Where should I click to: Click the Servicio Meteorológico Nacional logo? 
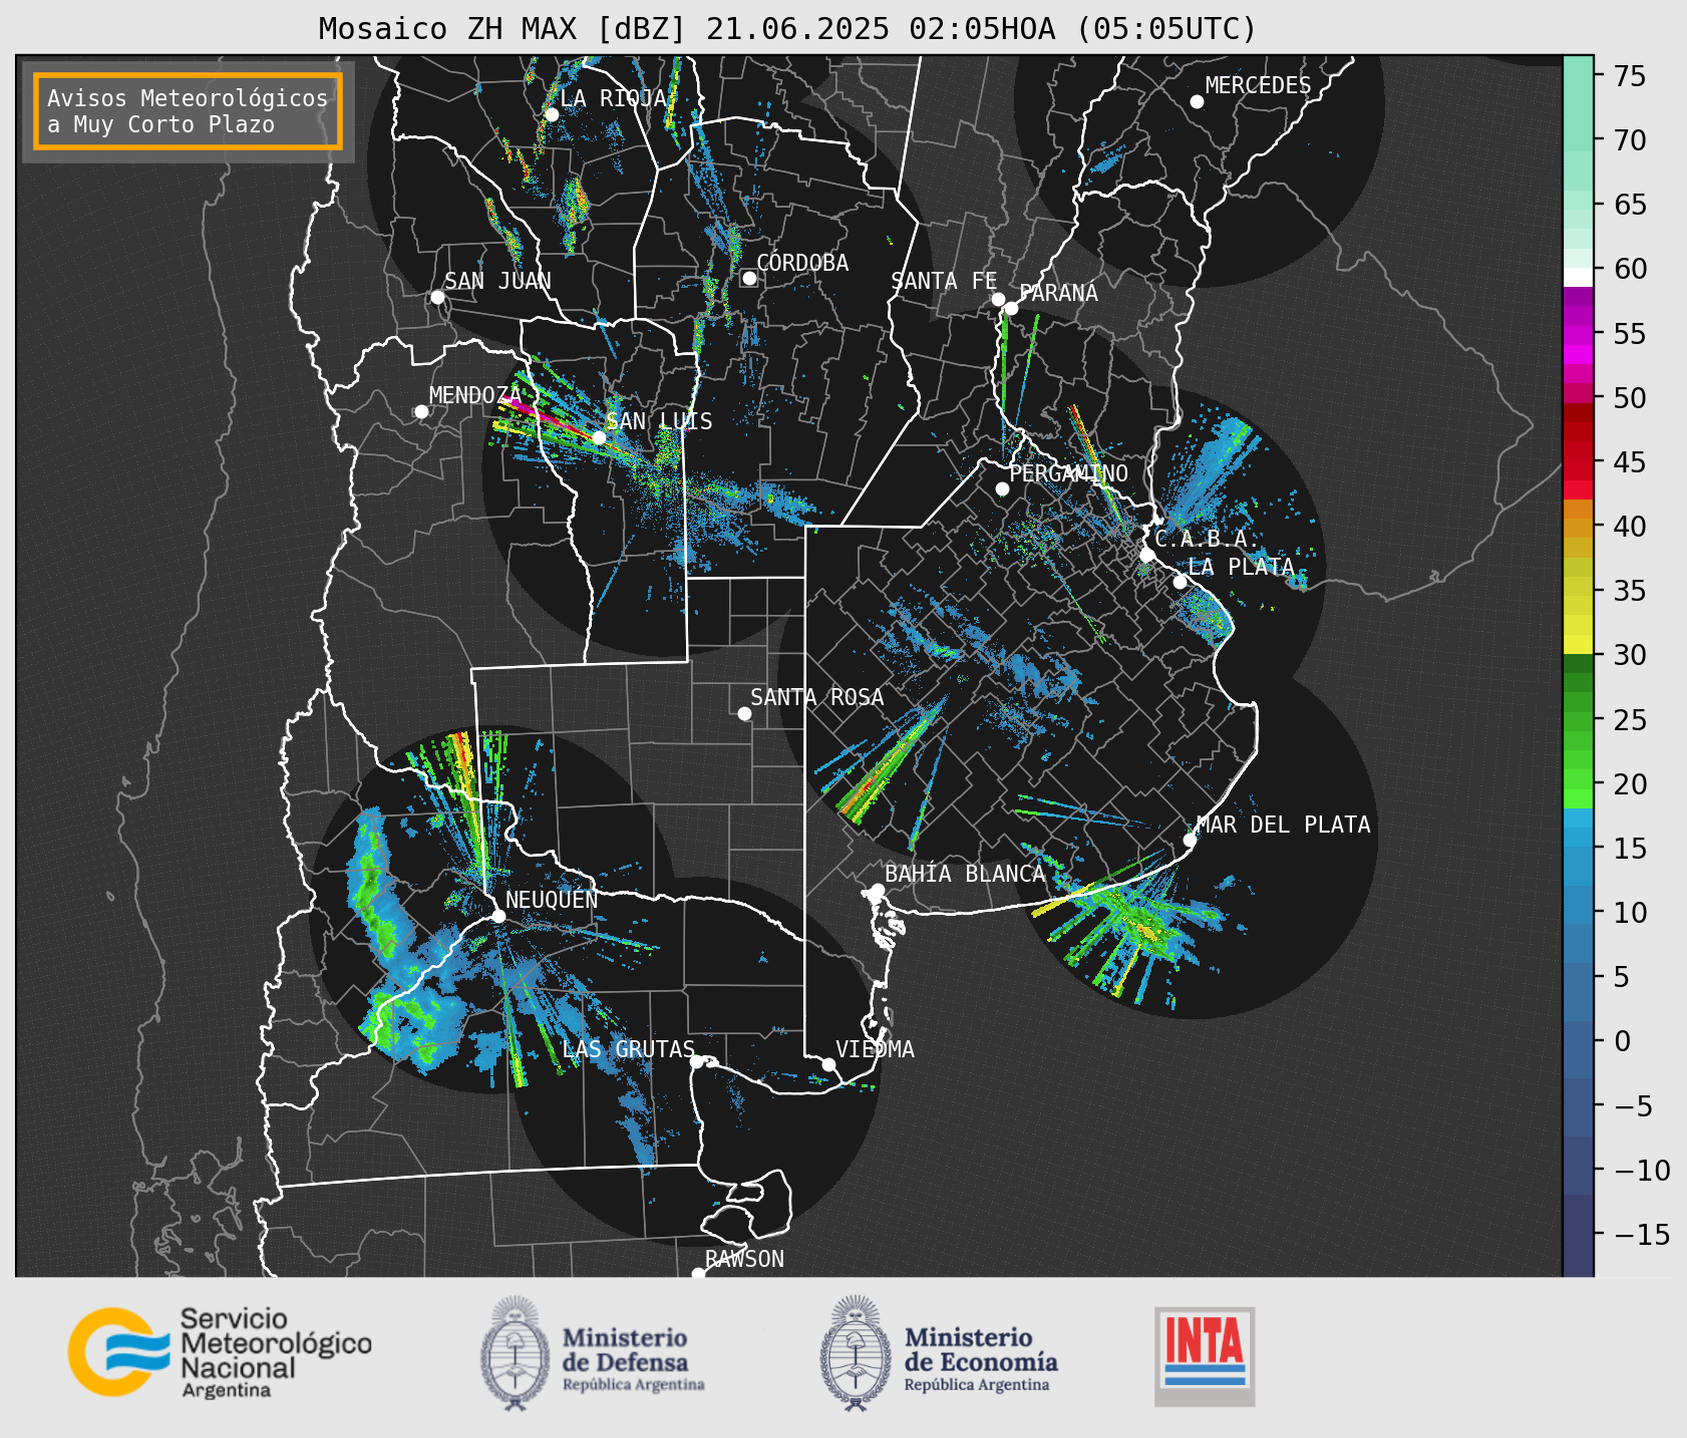220,1352
